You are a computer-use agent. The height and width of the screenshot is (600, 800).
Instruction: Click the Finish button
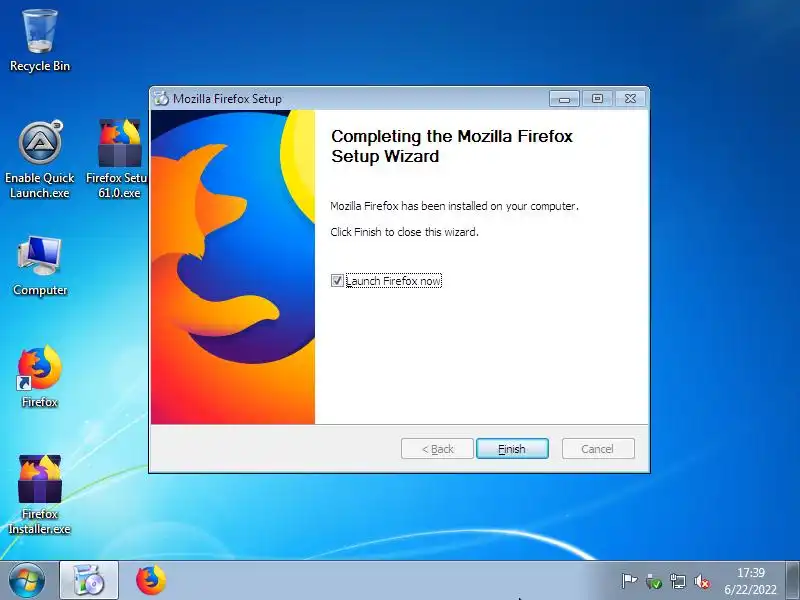click(512, 448)
